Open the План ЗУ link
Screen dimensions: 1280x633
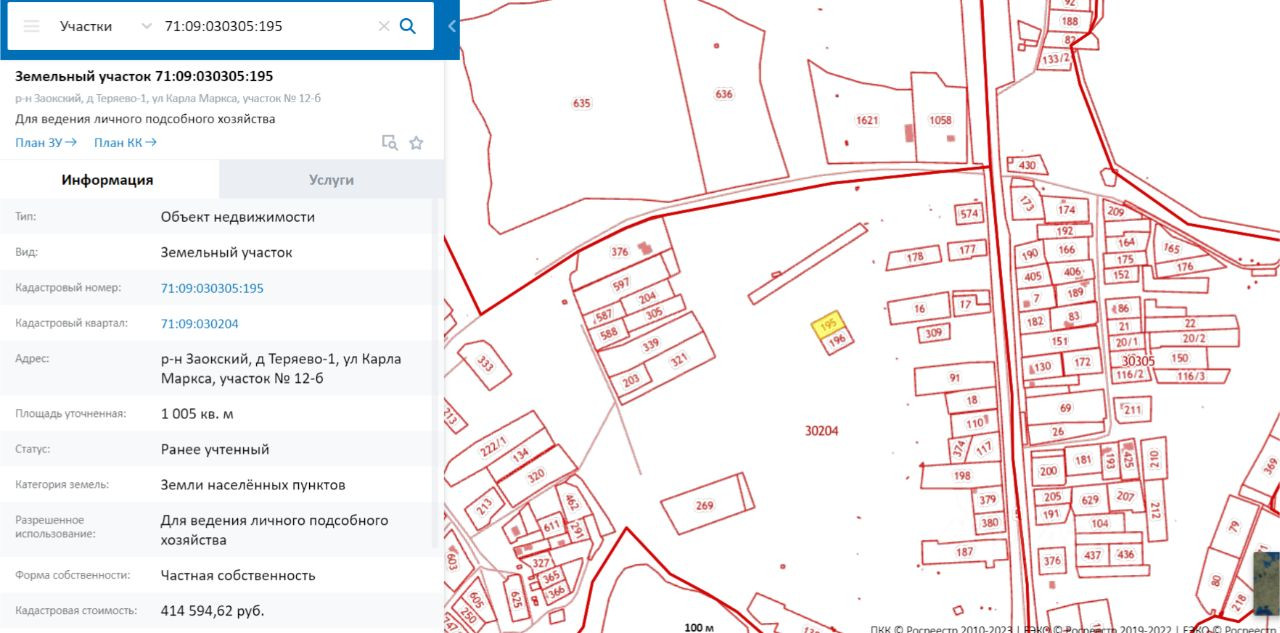click(x=46, y=142)
